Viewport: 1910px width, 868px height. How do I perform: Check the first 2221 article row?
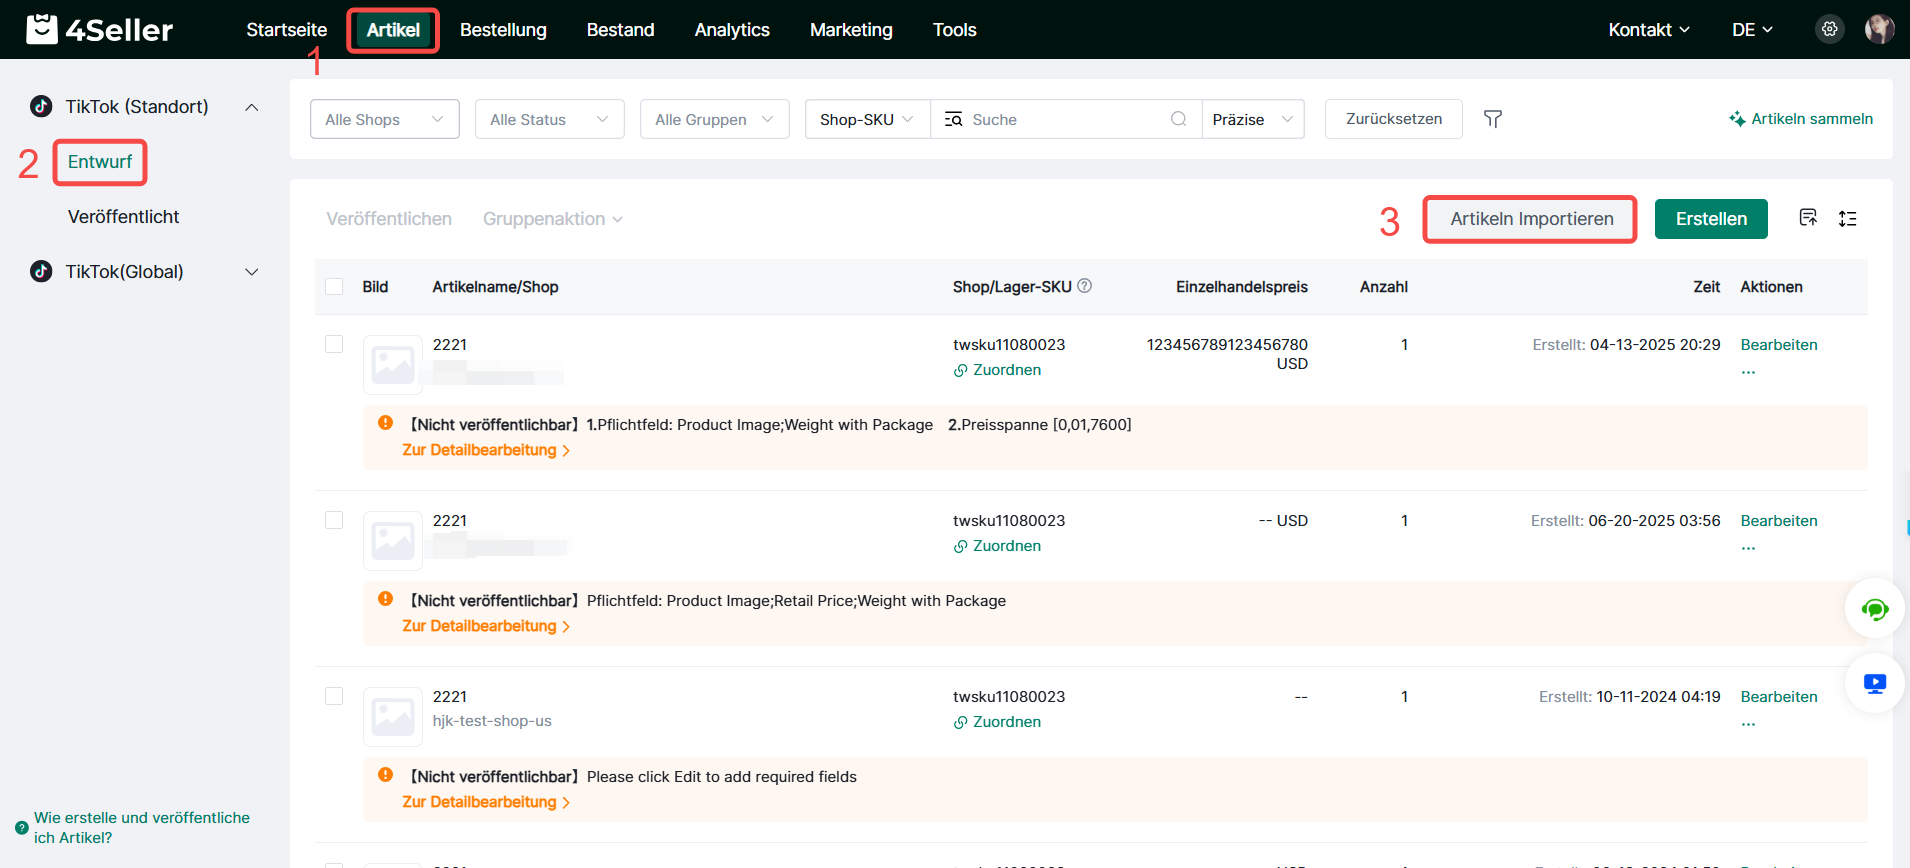pos(334,344)
